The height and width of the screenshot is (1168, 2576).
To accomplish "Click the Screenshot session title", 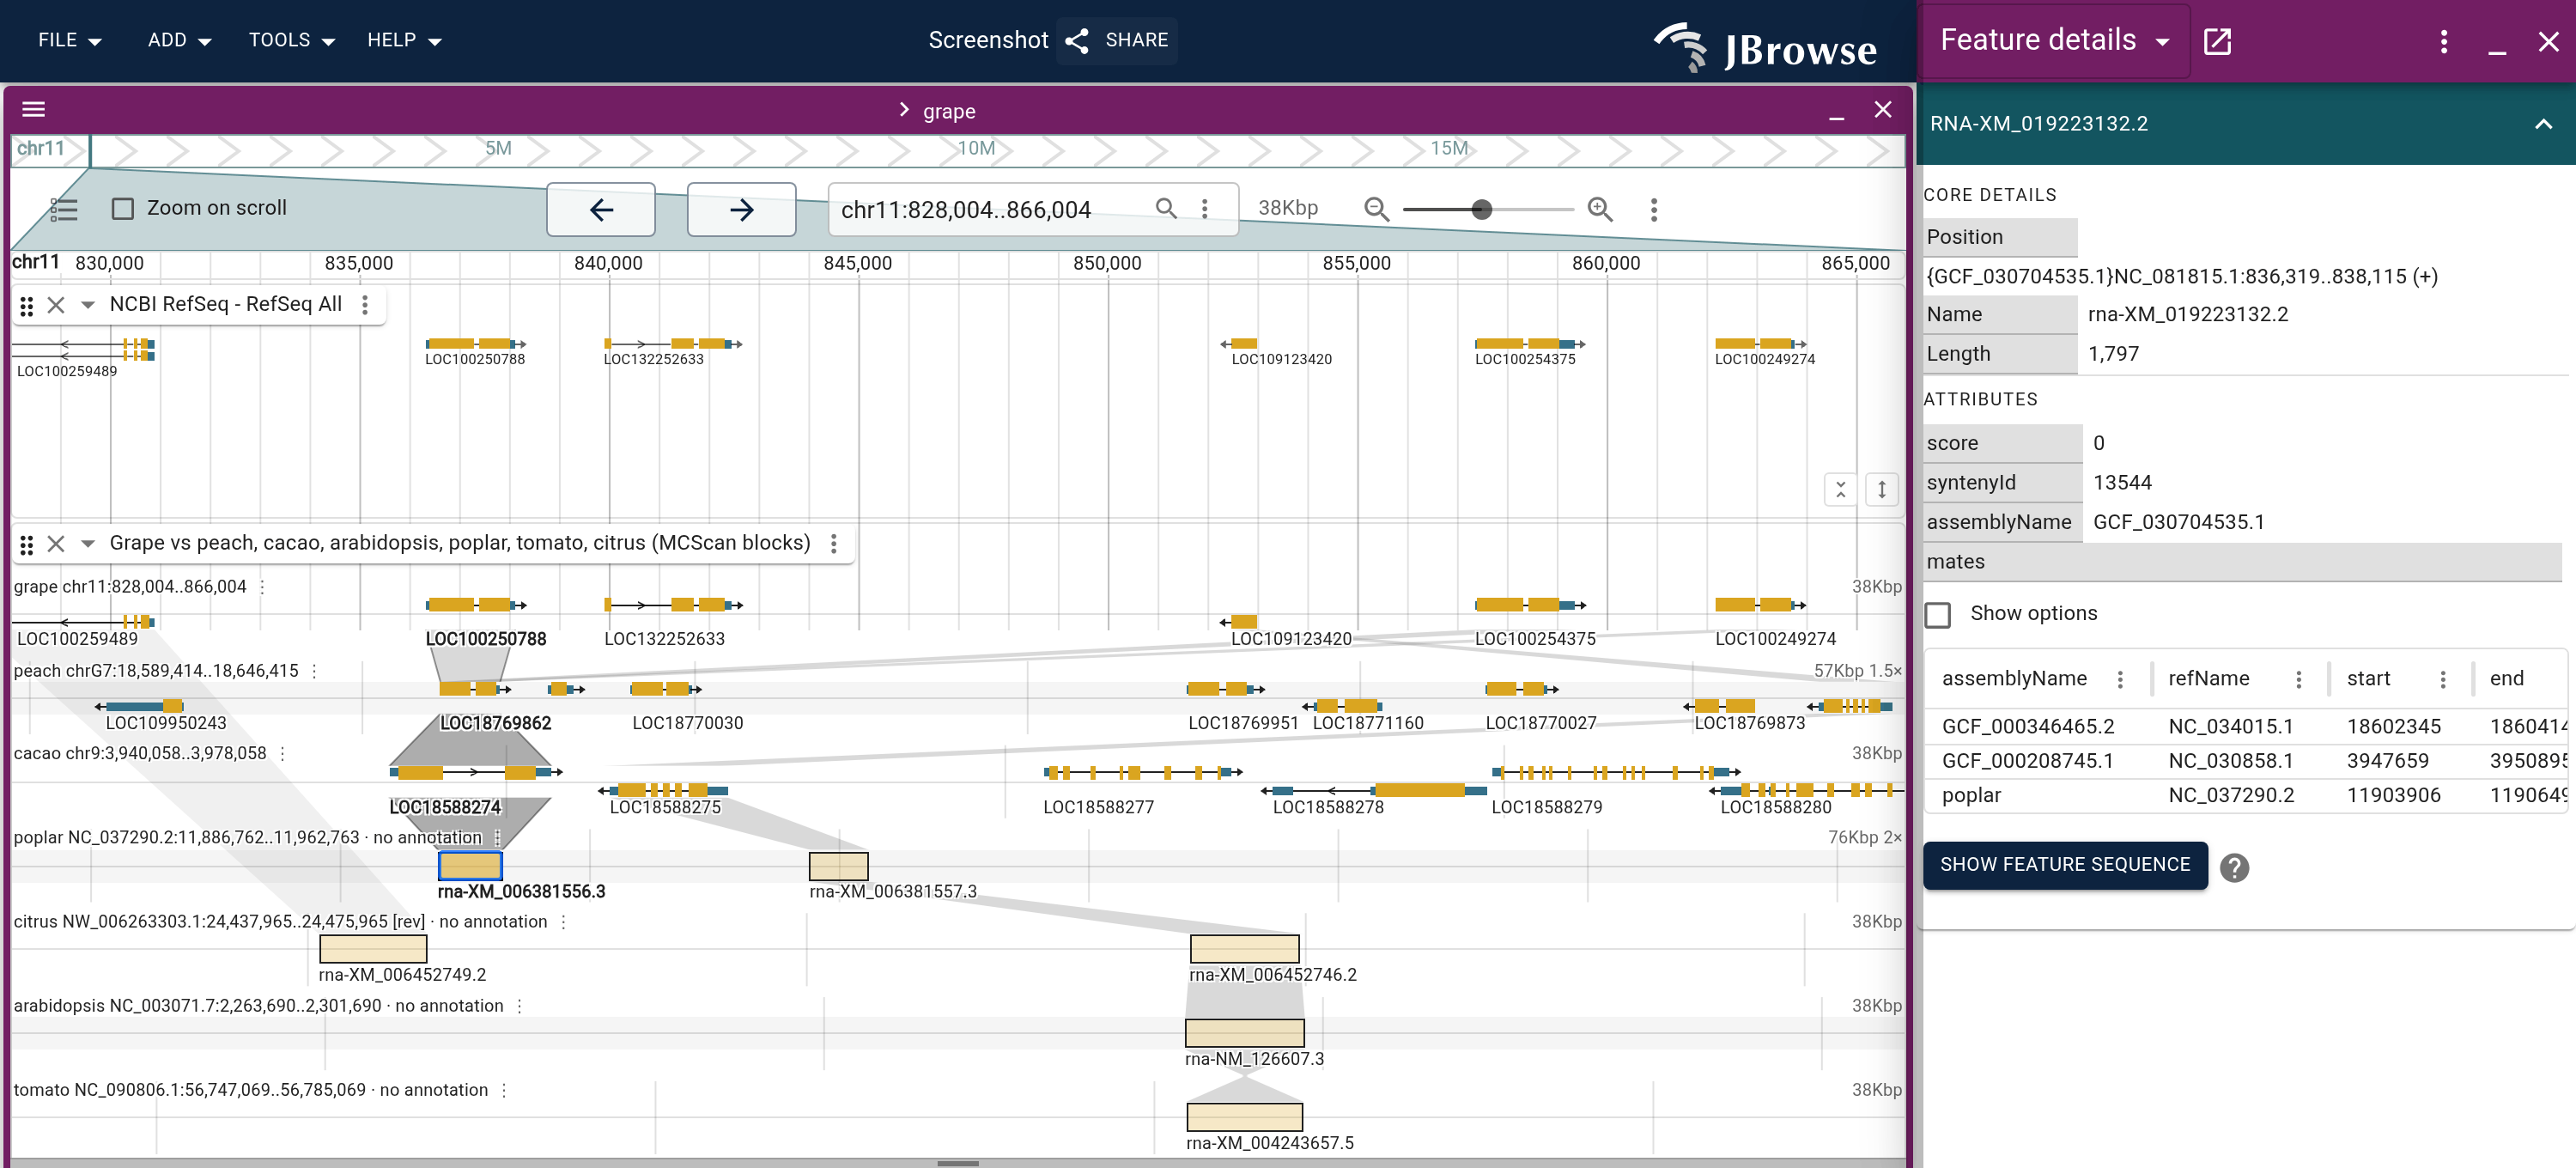I will click(x=988, y=40).
